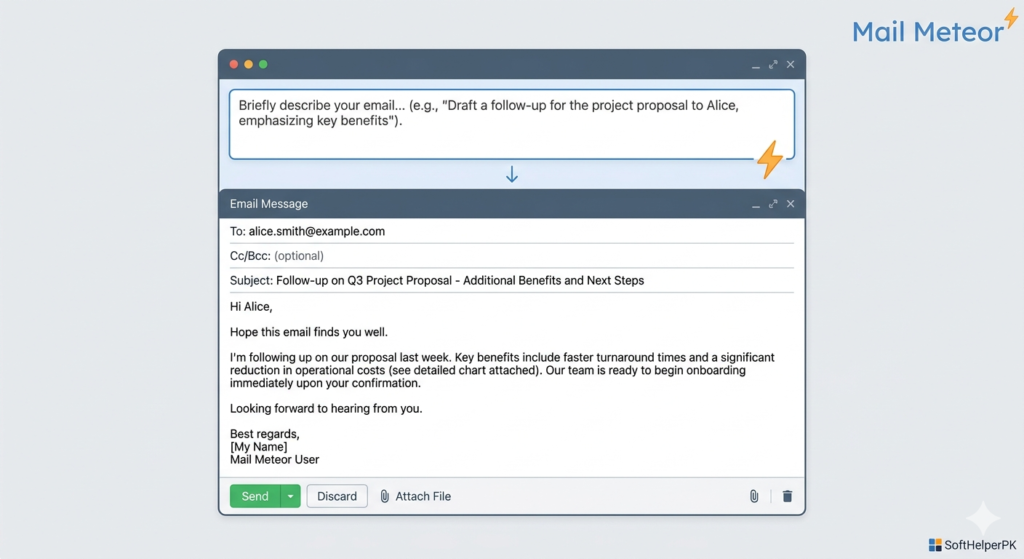Click the paragraph starting 'I'm following up'
The image size is (1024, 559).
click(x=502, y=370)
